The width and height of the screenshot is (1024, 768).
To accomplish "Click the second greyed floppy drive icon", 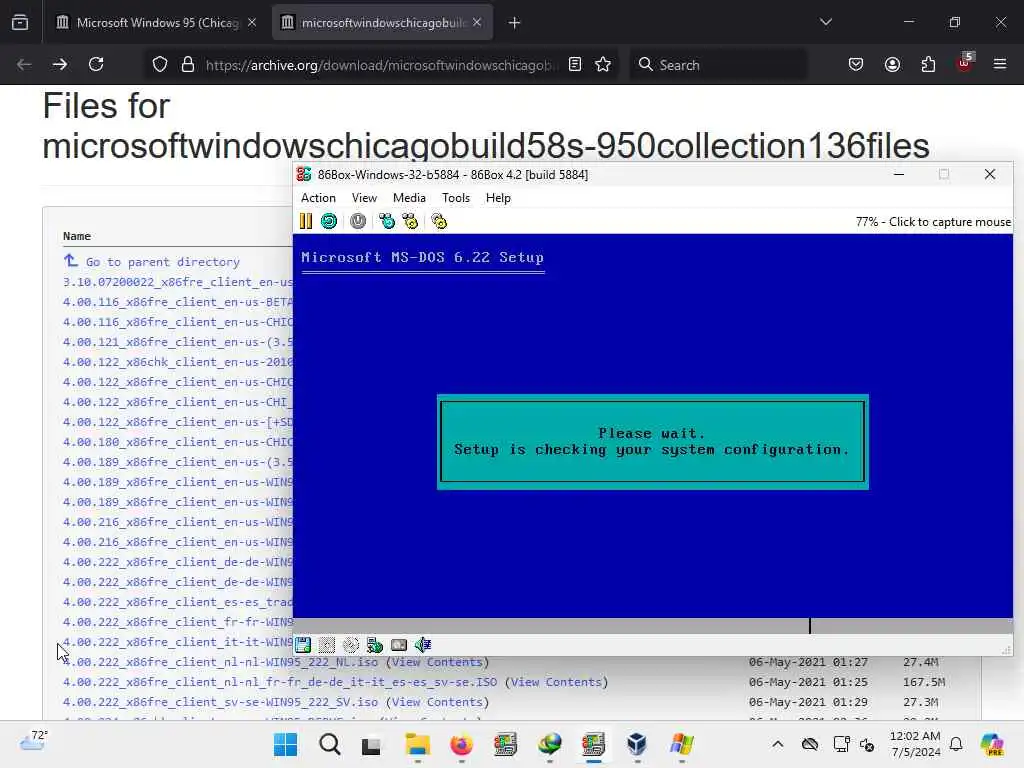I will point(327,645).
